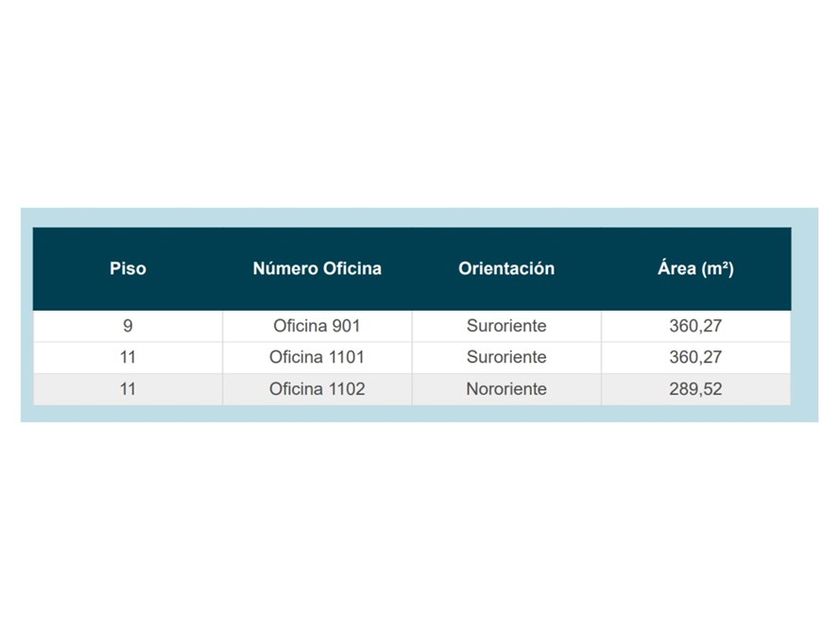Screen dimensions: 840x630
Task: Click the blank white area above the table
Action: pos(420,100)
